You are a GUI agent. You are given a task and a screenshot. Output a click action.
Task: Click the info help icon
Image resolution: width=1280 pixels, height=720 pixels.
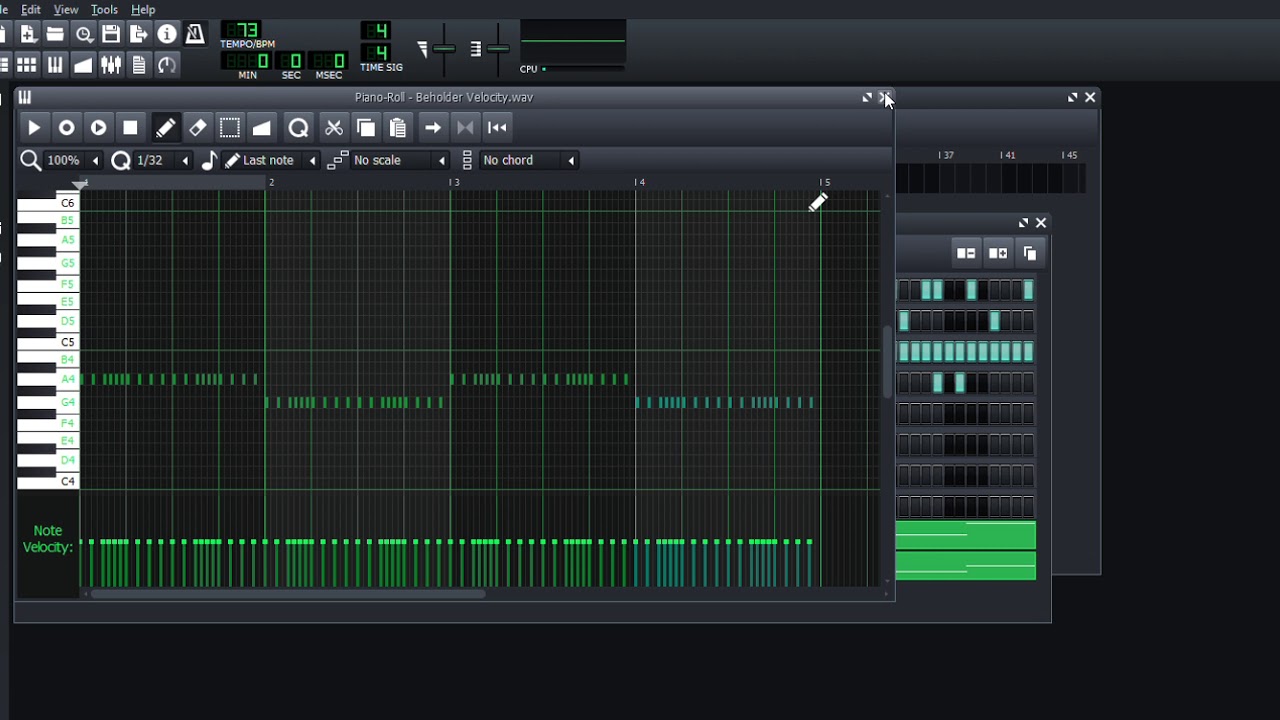167,35
